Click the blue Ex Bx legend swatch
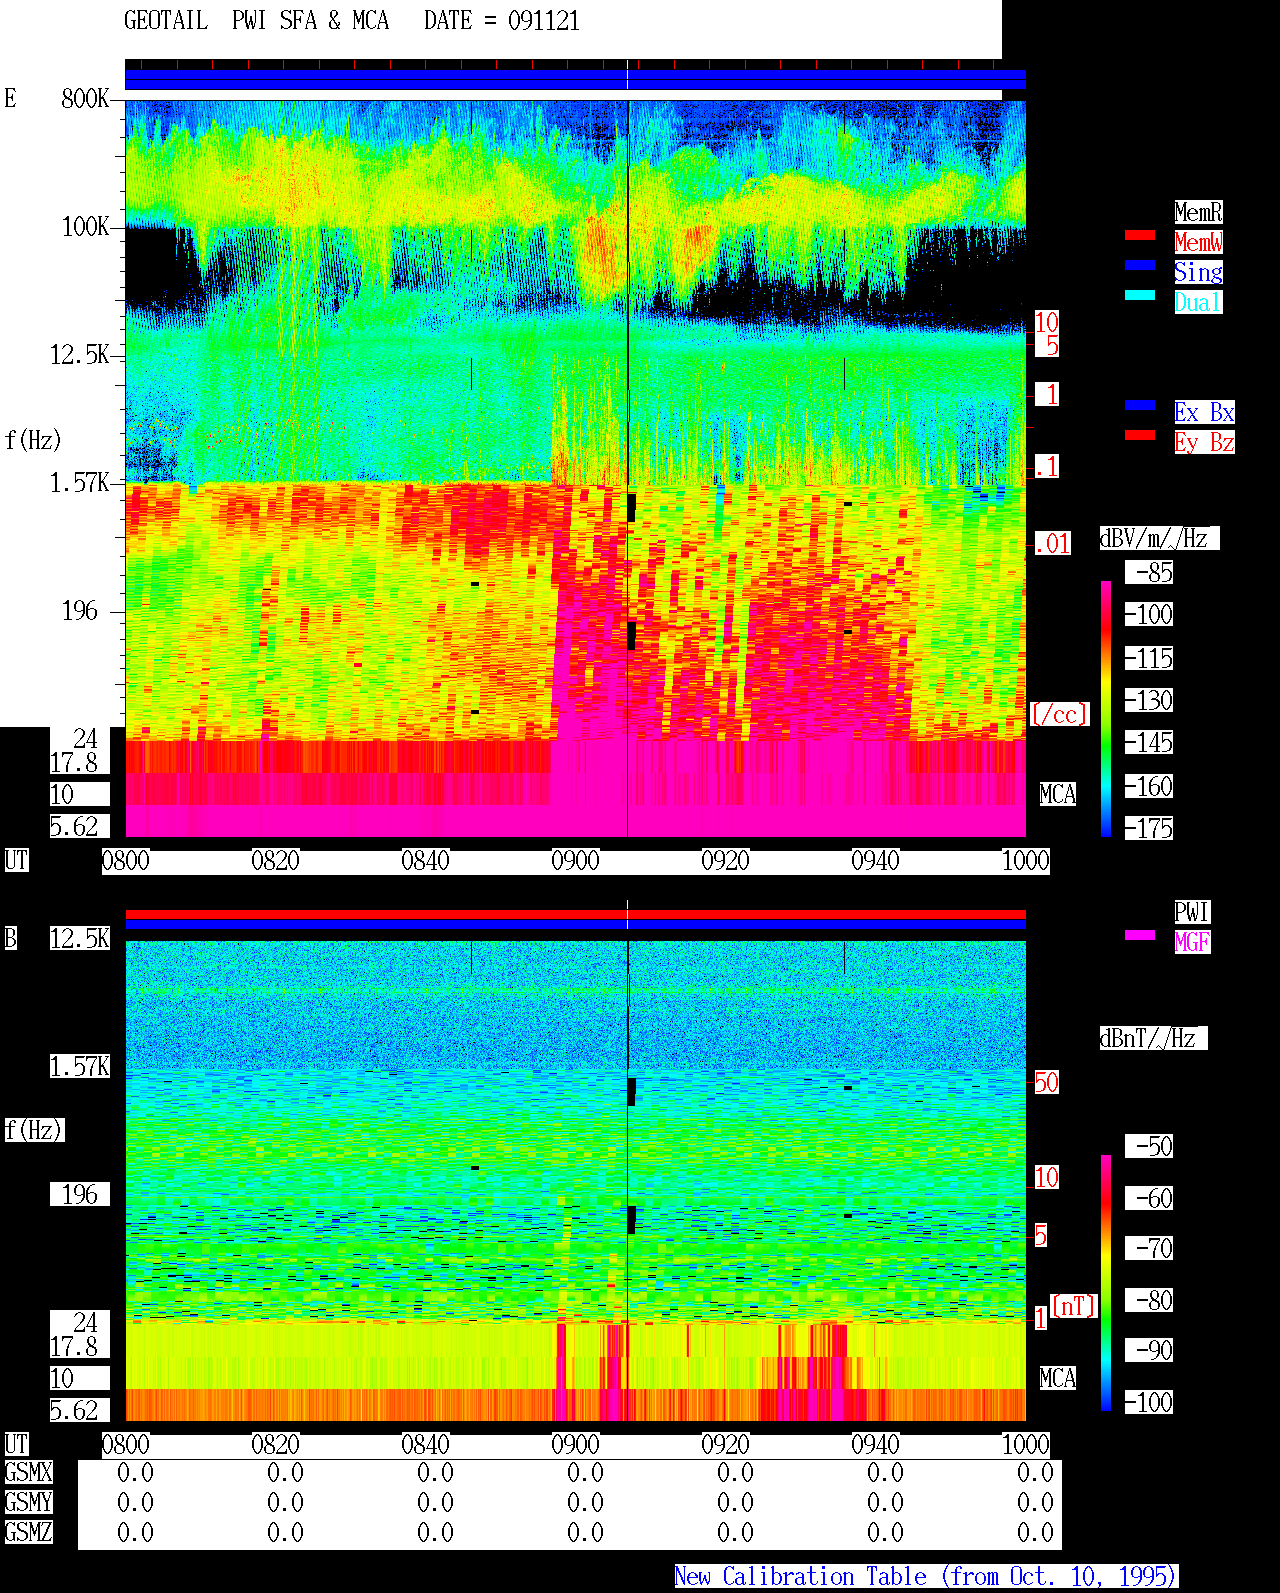This screenshot has height=1593, width=1280. click(1140, 405)
